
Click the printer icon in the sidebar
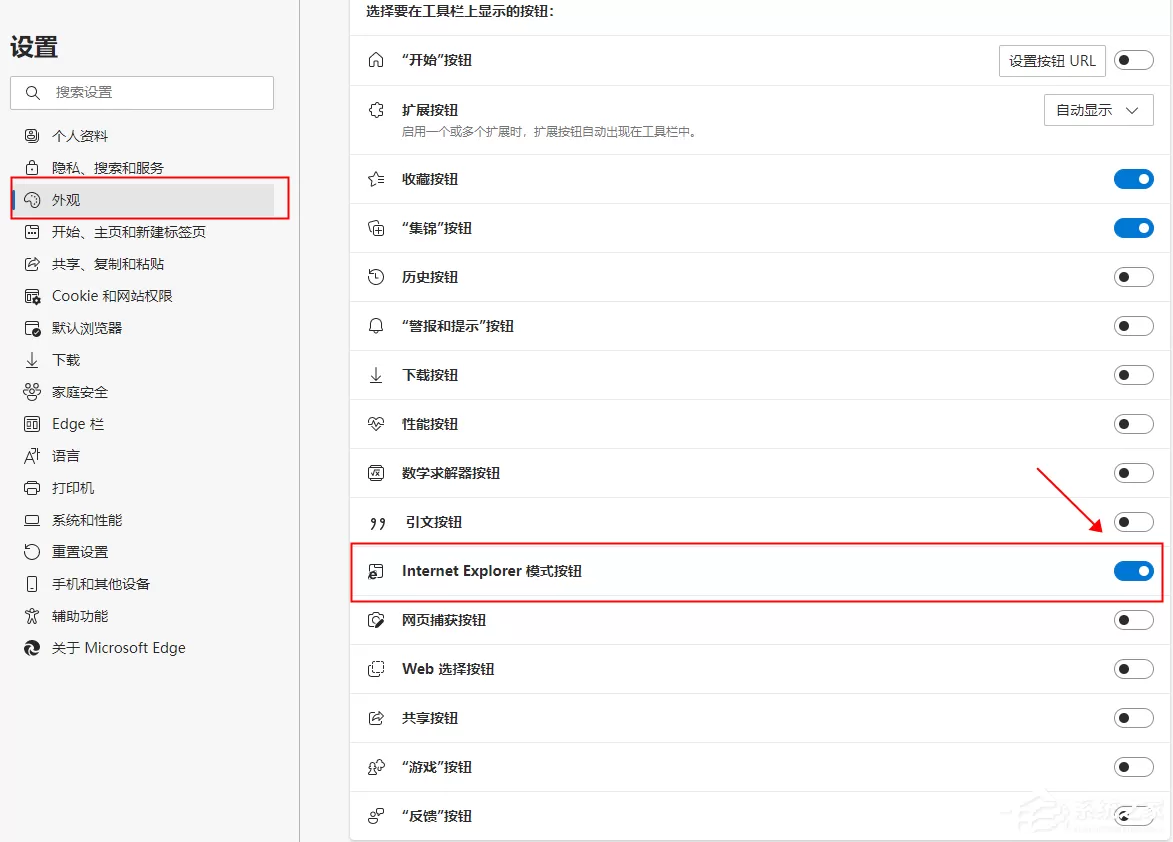(x=31, y=488)
